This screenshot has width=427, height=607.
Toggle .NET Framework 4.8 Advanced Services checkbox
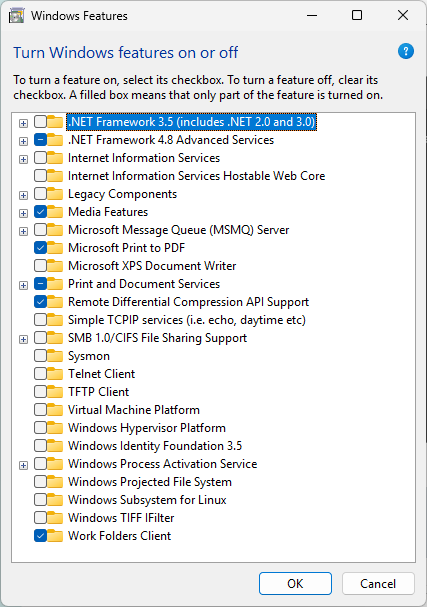click(40, 140)
